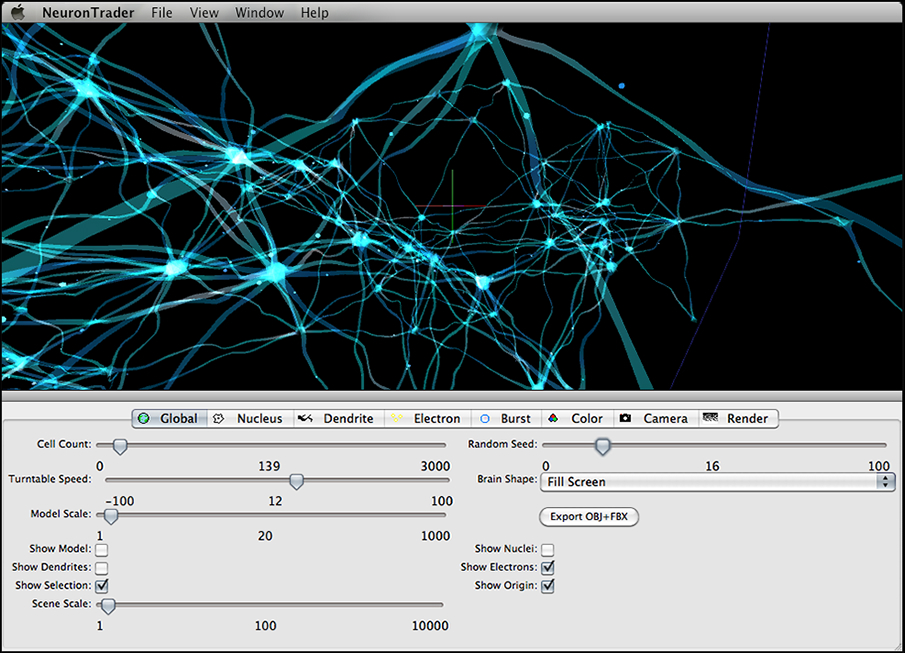Click the Brain Shape dropdown arrows
This screenshot has height=653, width=905.
(885, 482)
